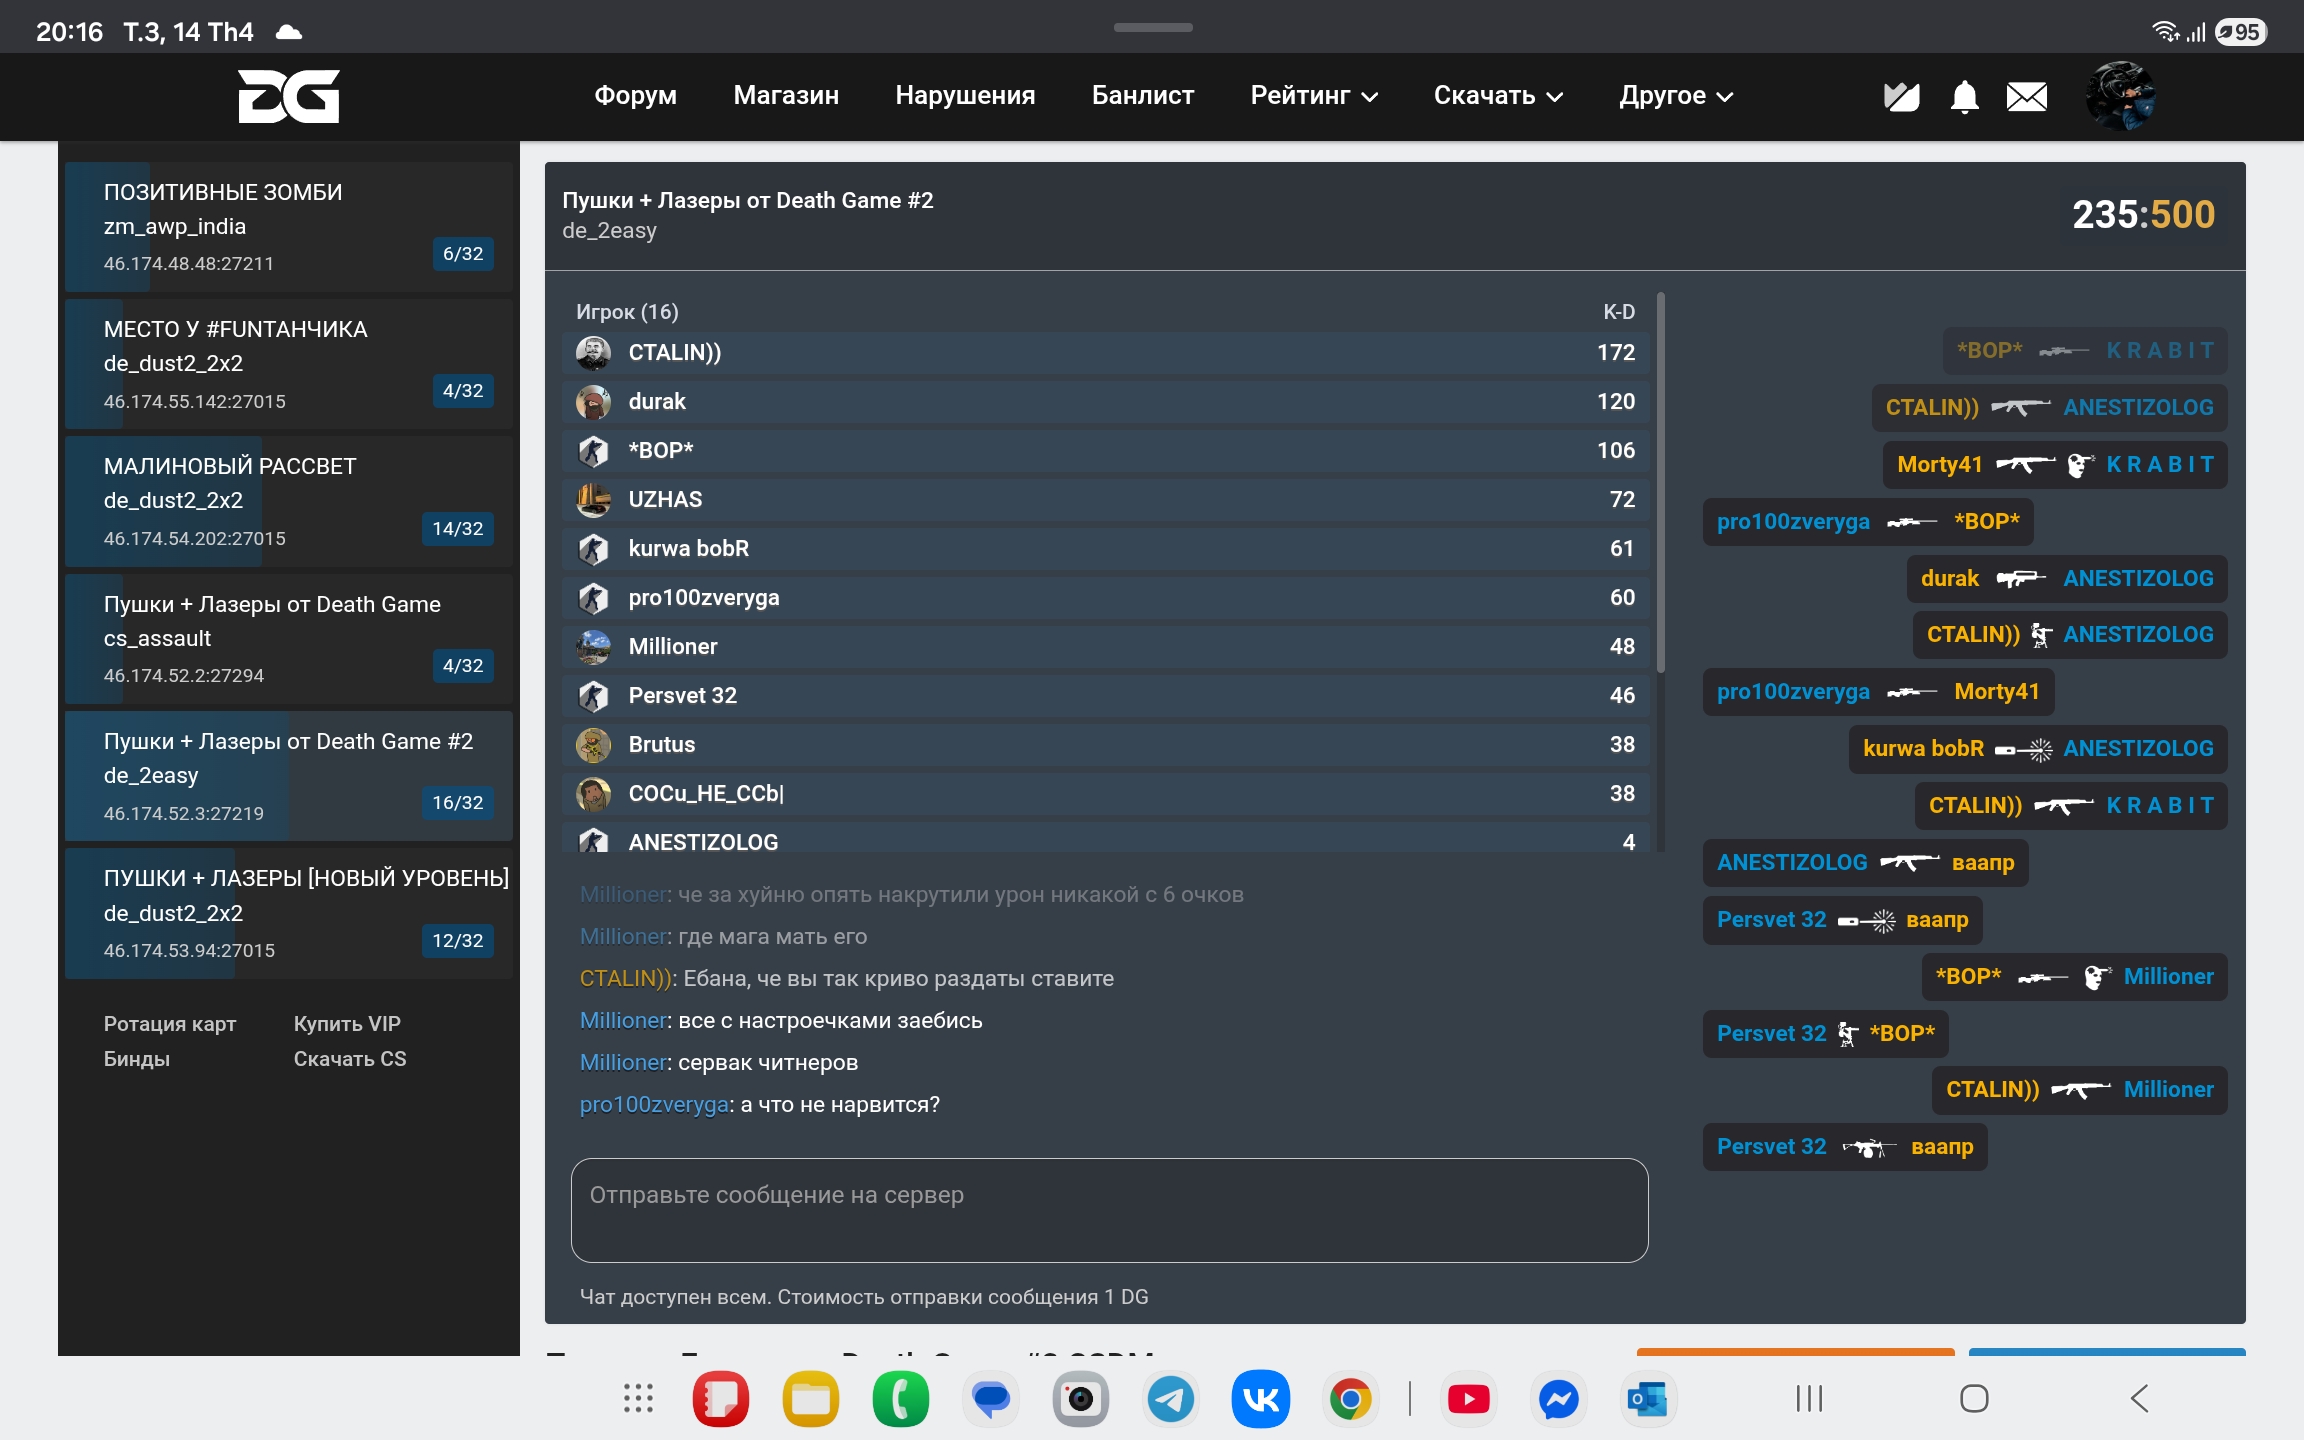Expand the Другое dropdown menu
The width and height of the screenshot is (2304, 1440).
click(1675, 96)
